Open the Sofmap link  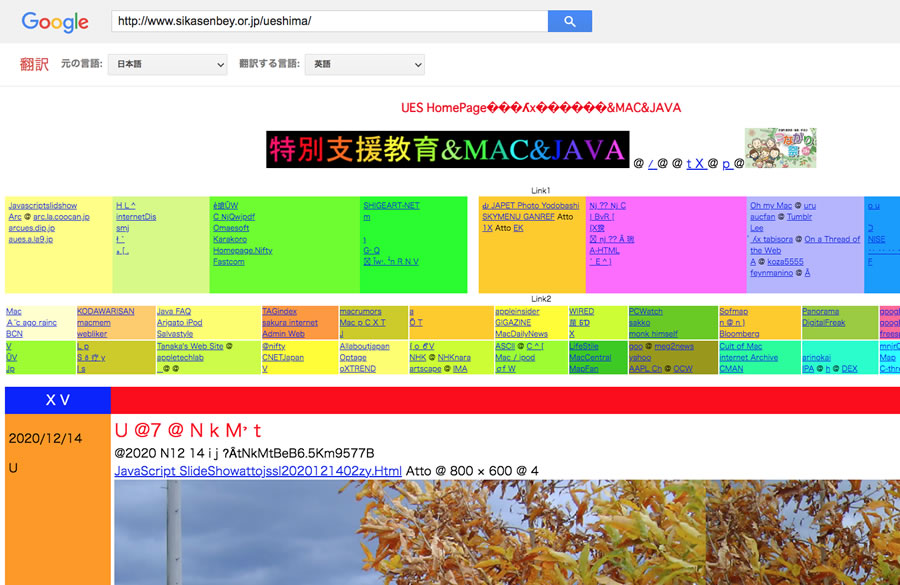pos(734,311)
